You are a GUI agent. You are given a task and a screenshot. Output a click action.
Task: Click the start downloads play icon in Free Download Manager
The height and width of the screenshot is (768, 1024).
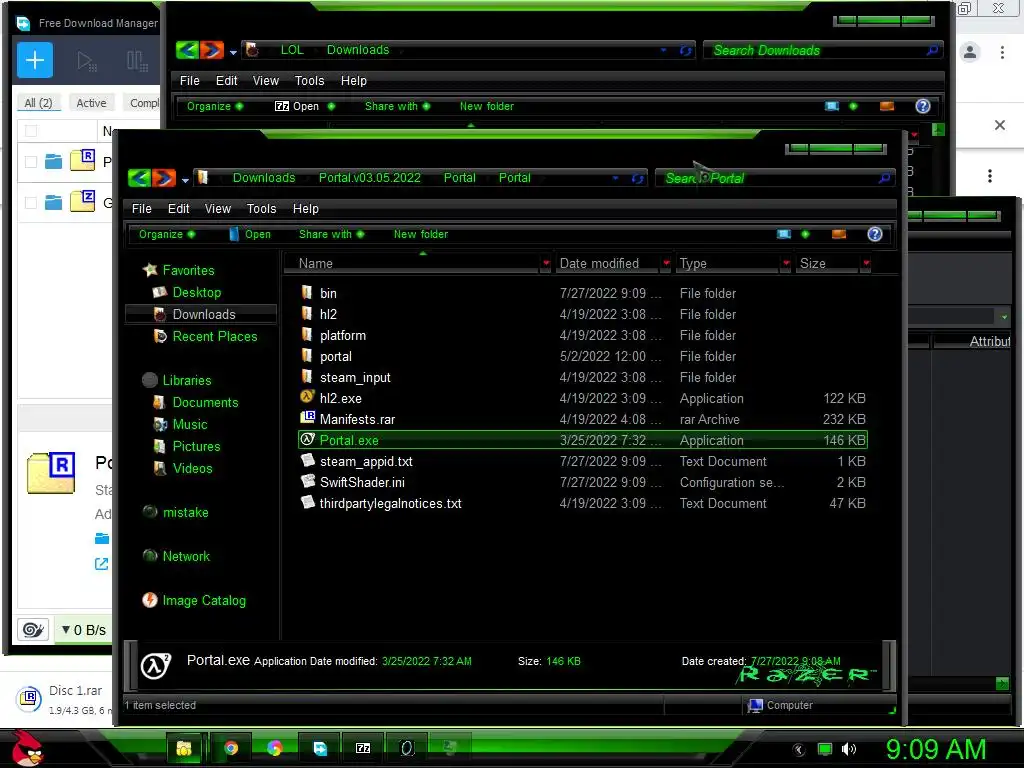pyautogui.click(x=86, y=61)
